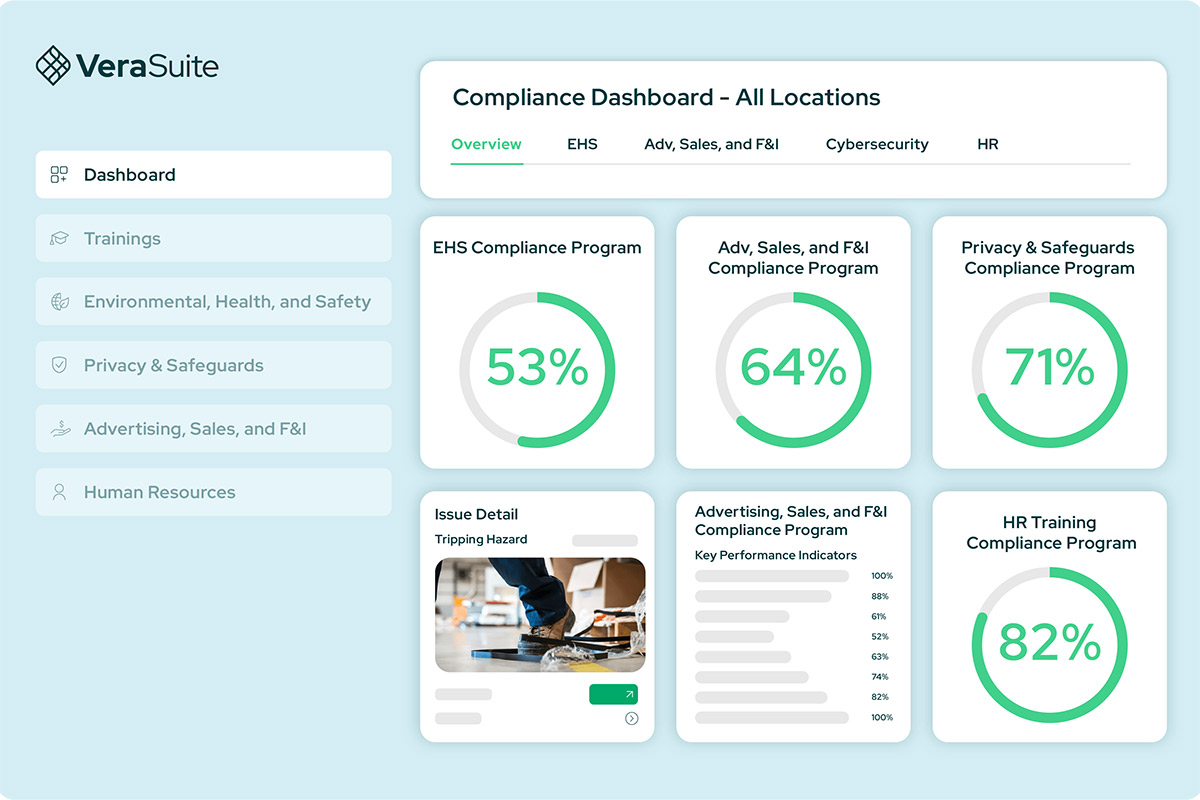Viewport: 1200px width, 800px height.
Task: Click the VeraSuite wordmark text
Action: [147, 67]
